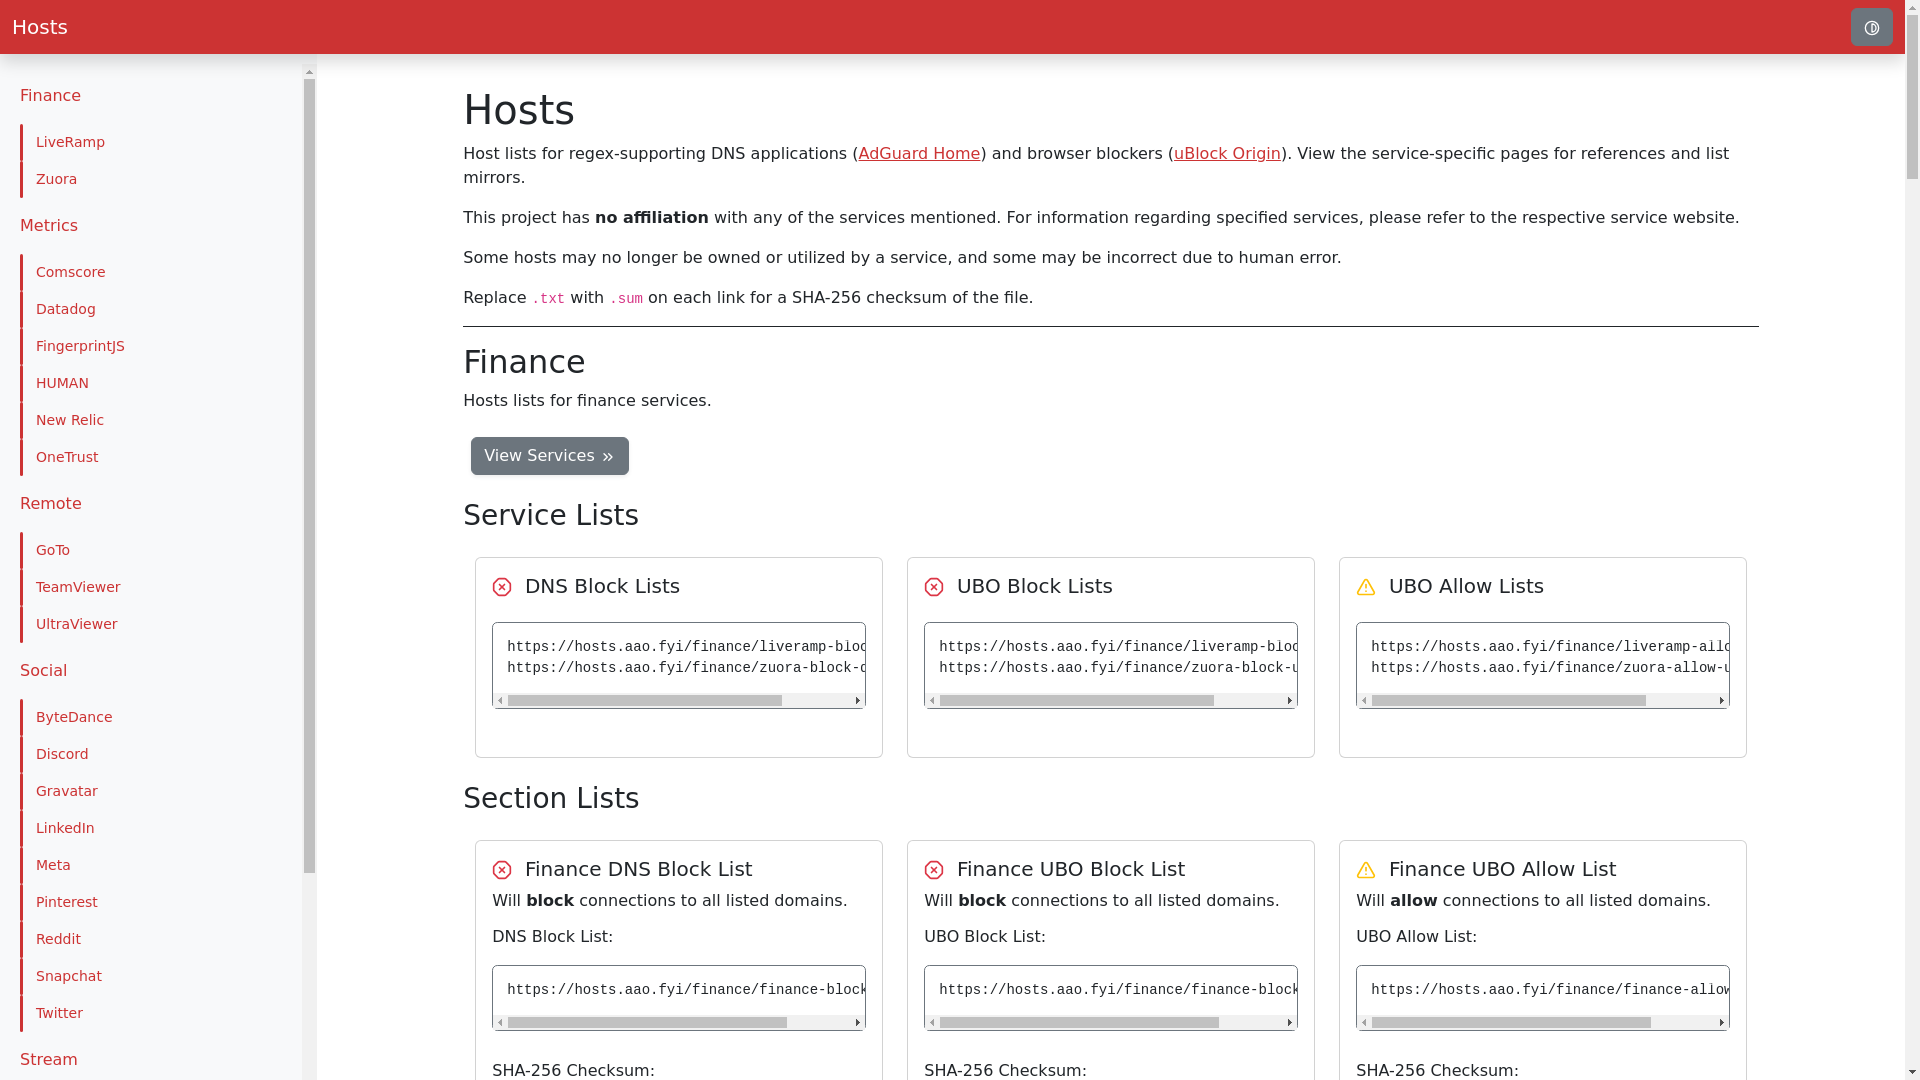This screenshot has height=1080, width=1920.
Task: Click the inline .sum code text
Action: (x=626, y=299)
